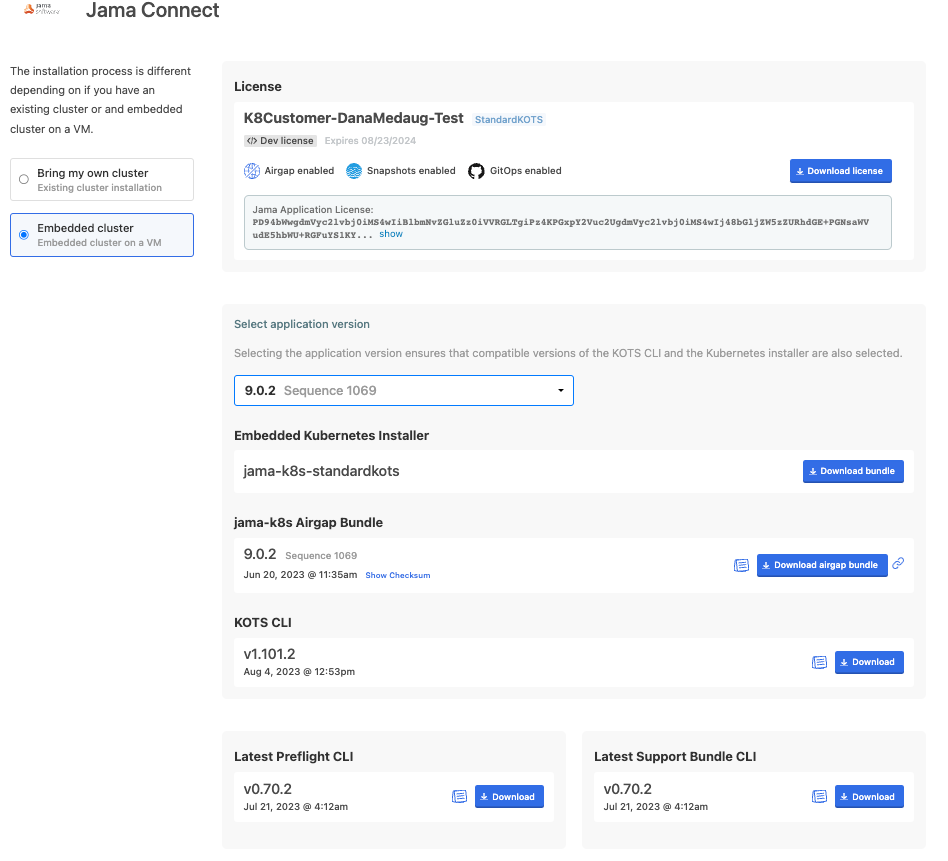948x861 pixels.
Task: Open release notes icon for KOTS CLI v1.101.2
Action: tap(819, 662)
